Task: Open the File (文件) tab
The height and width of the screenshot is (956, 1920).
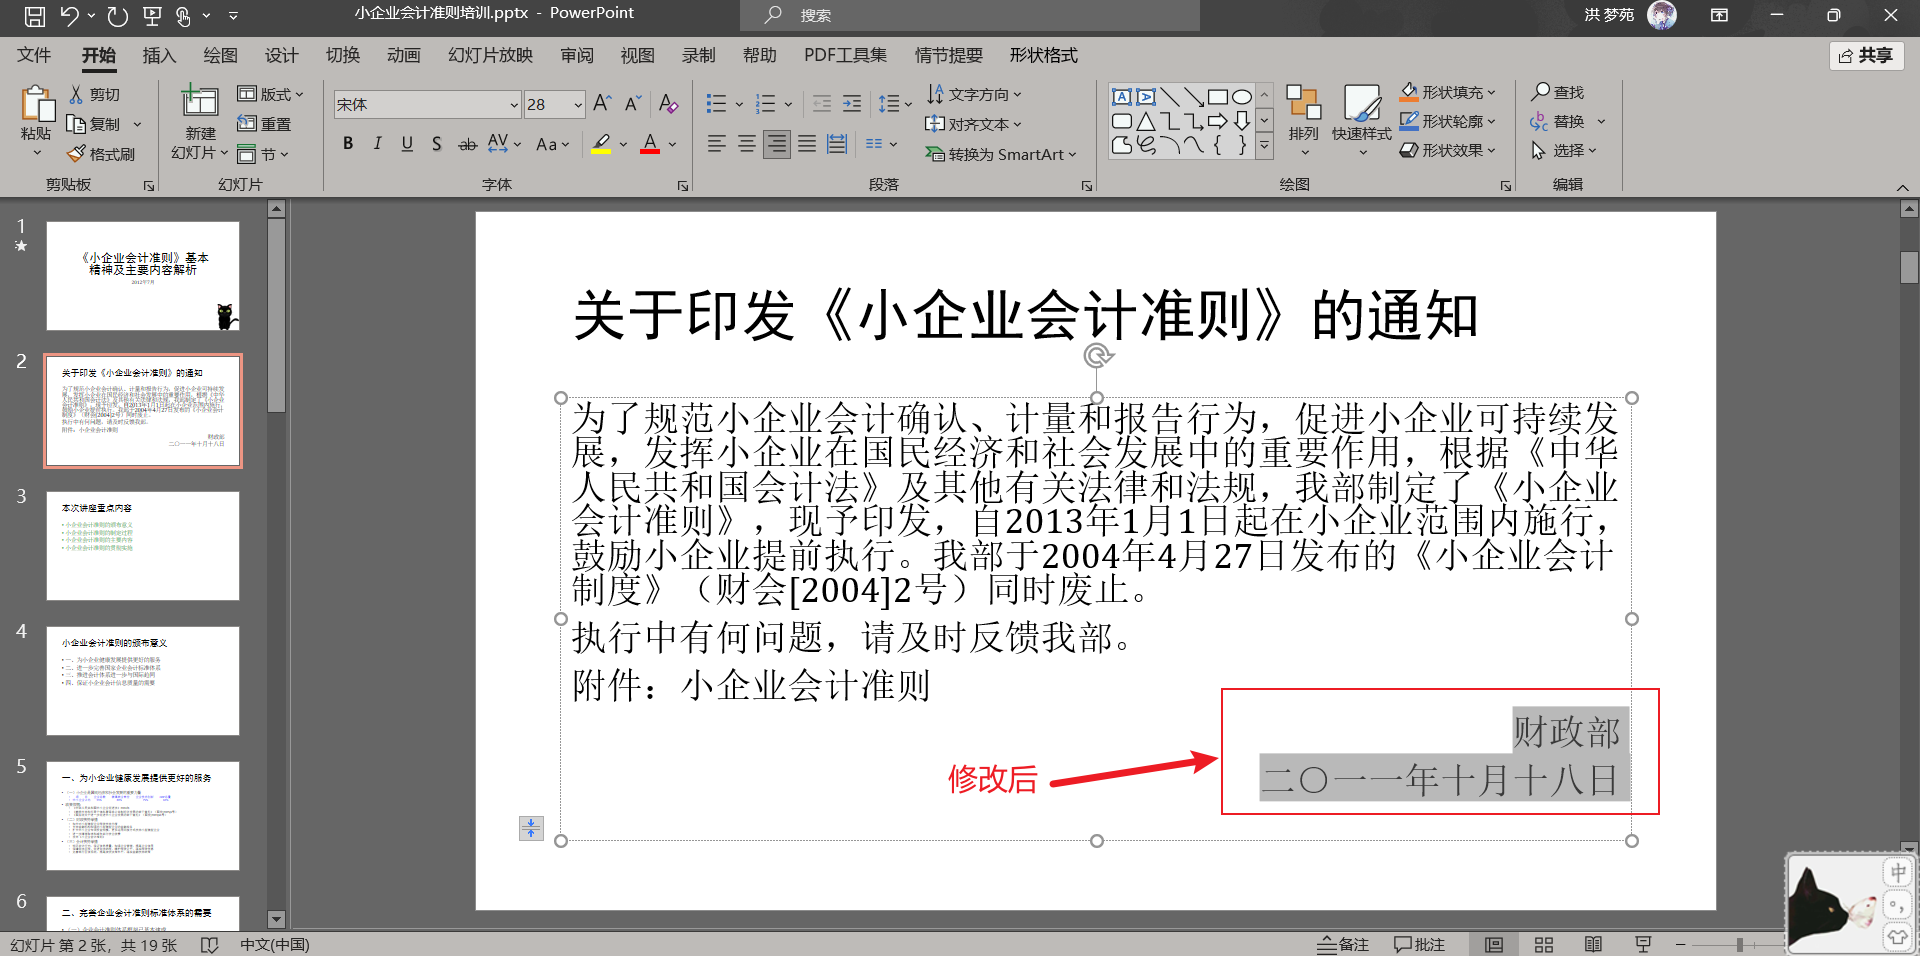Action: click(34, 55)
